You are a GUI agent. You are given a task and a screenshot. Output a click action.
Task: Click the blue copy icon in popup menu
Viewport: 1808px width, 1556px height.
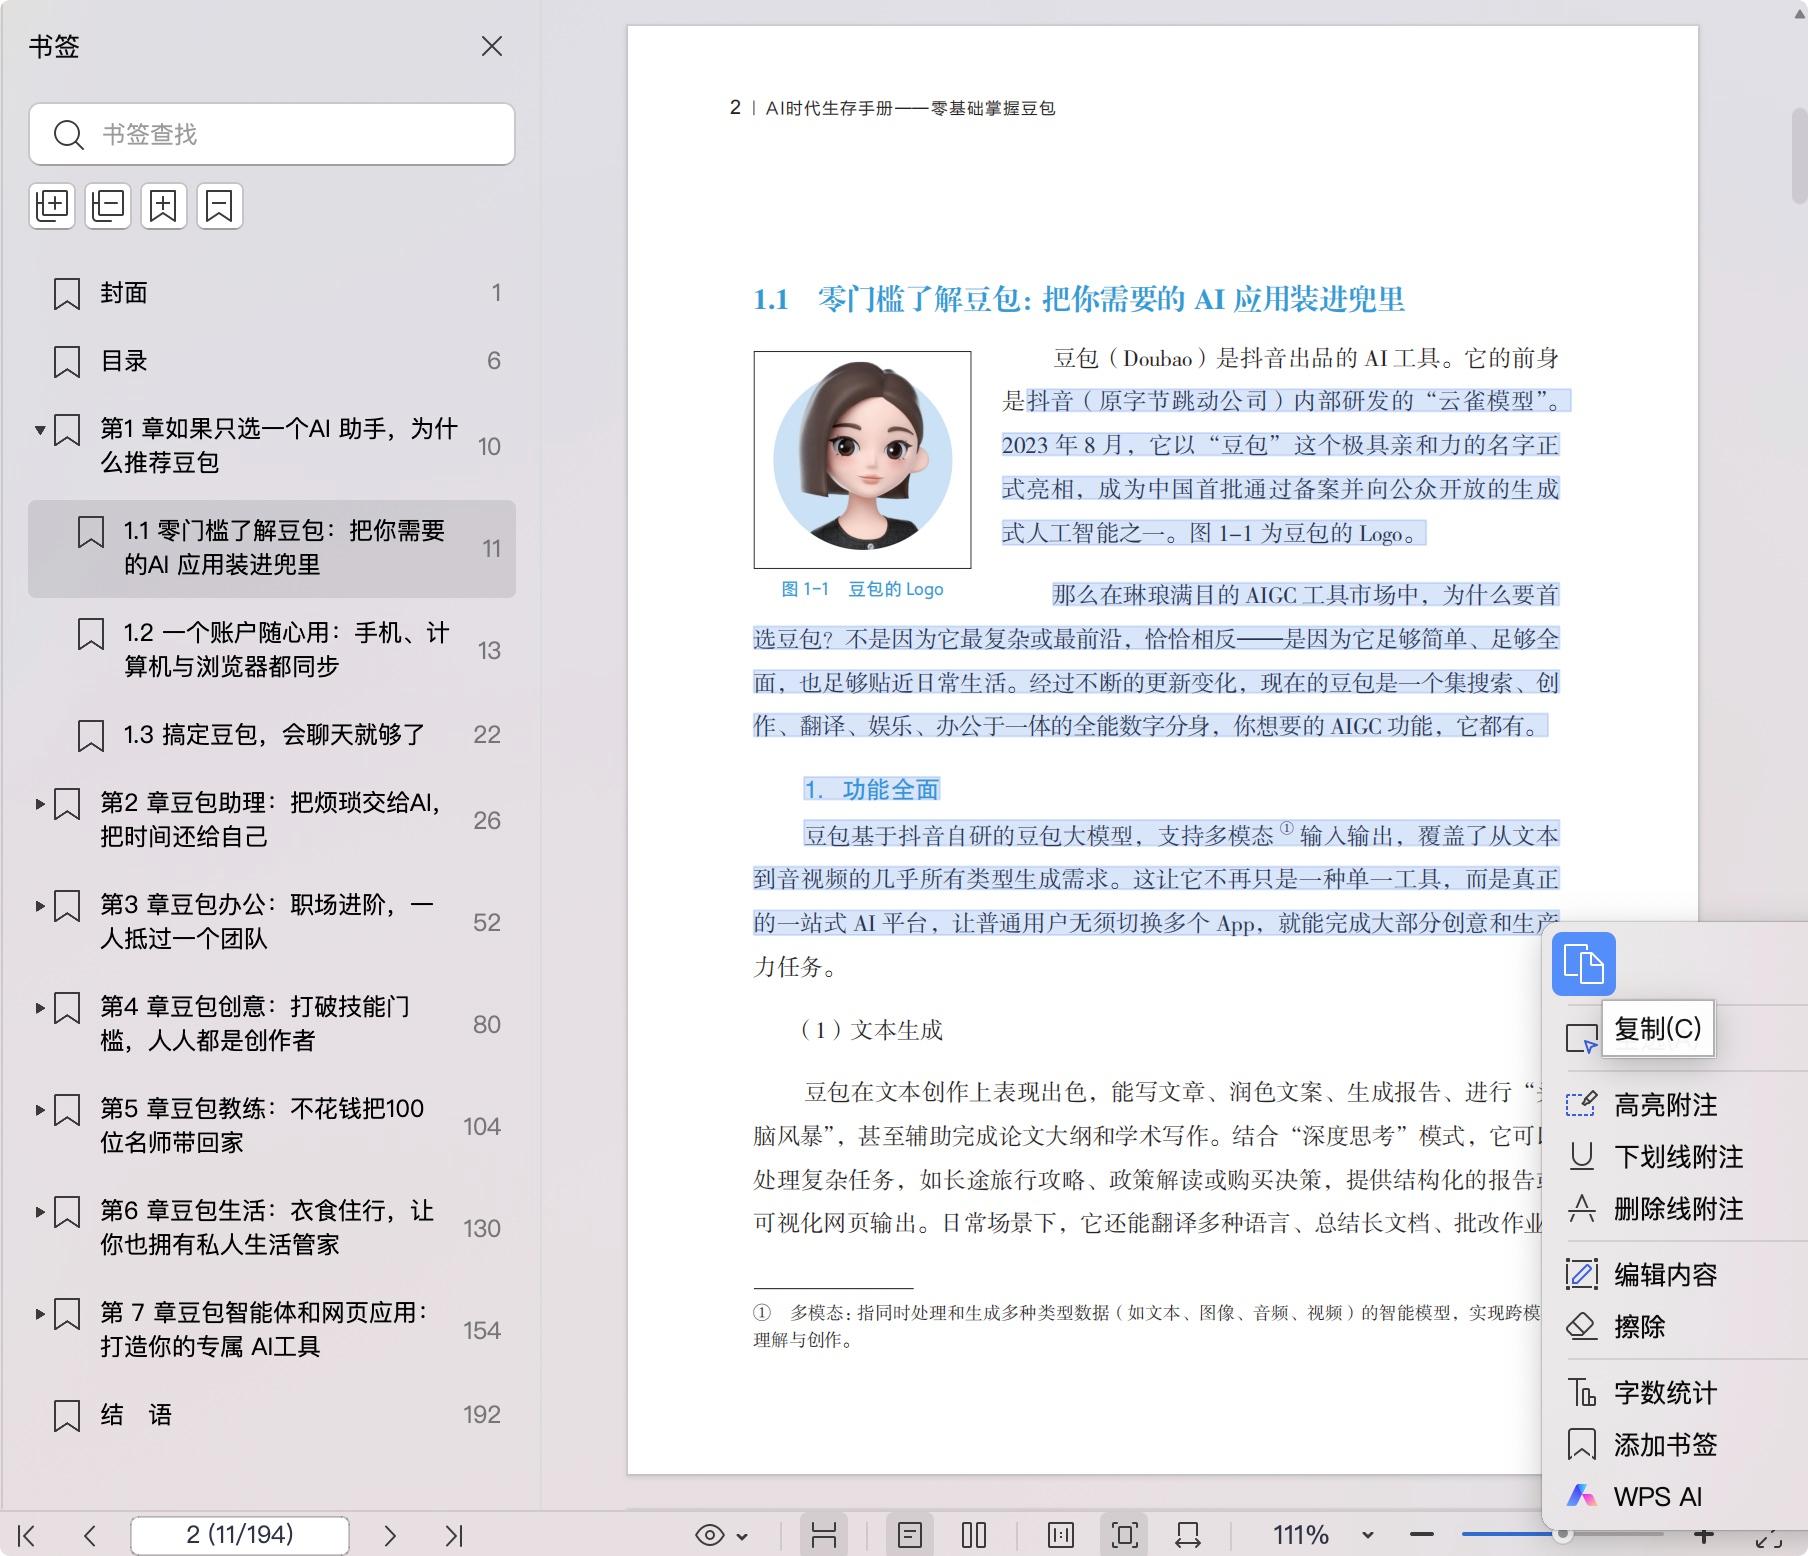click(1583, 964)
